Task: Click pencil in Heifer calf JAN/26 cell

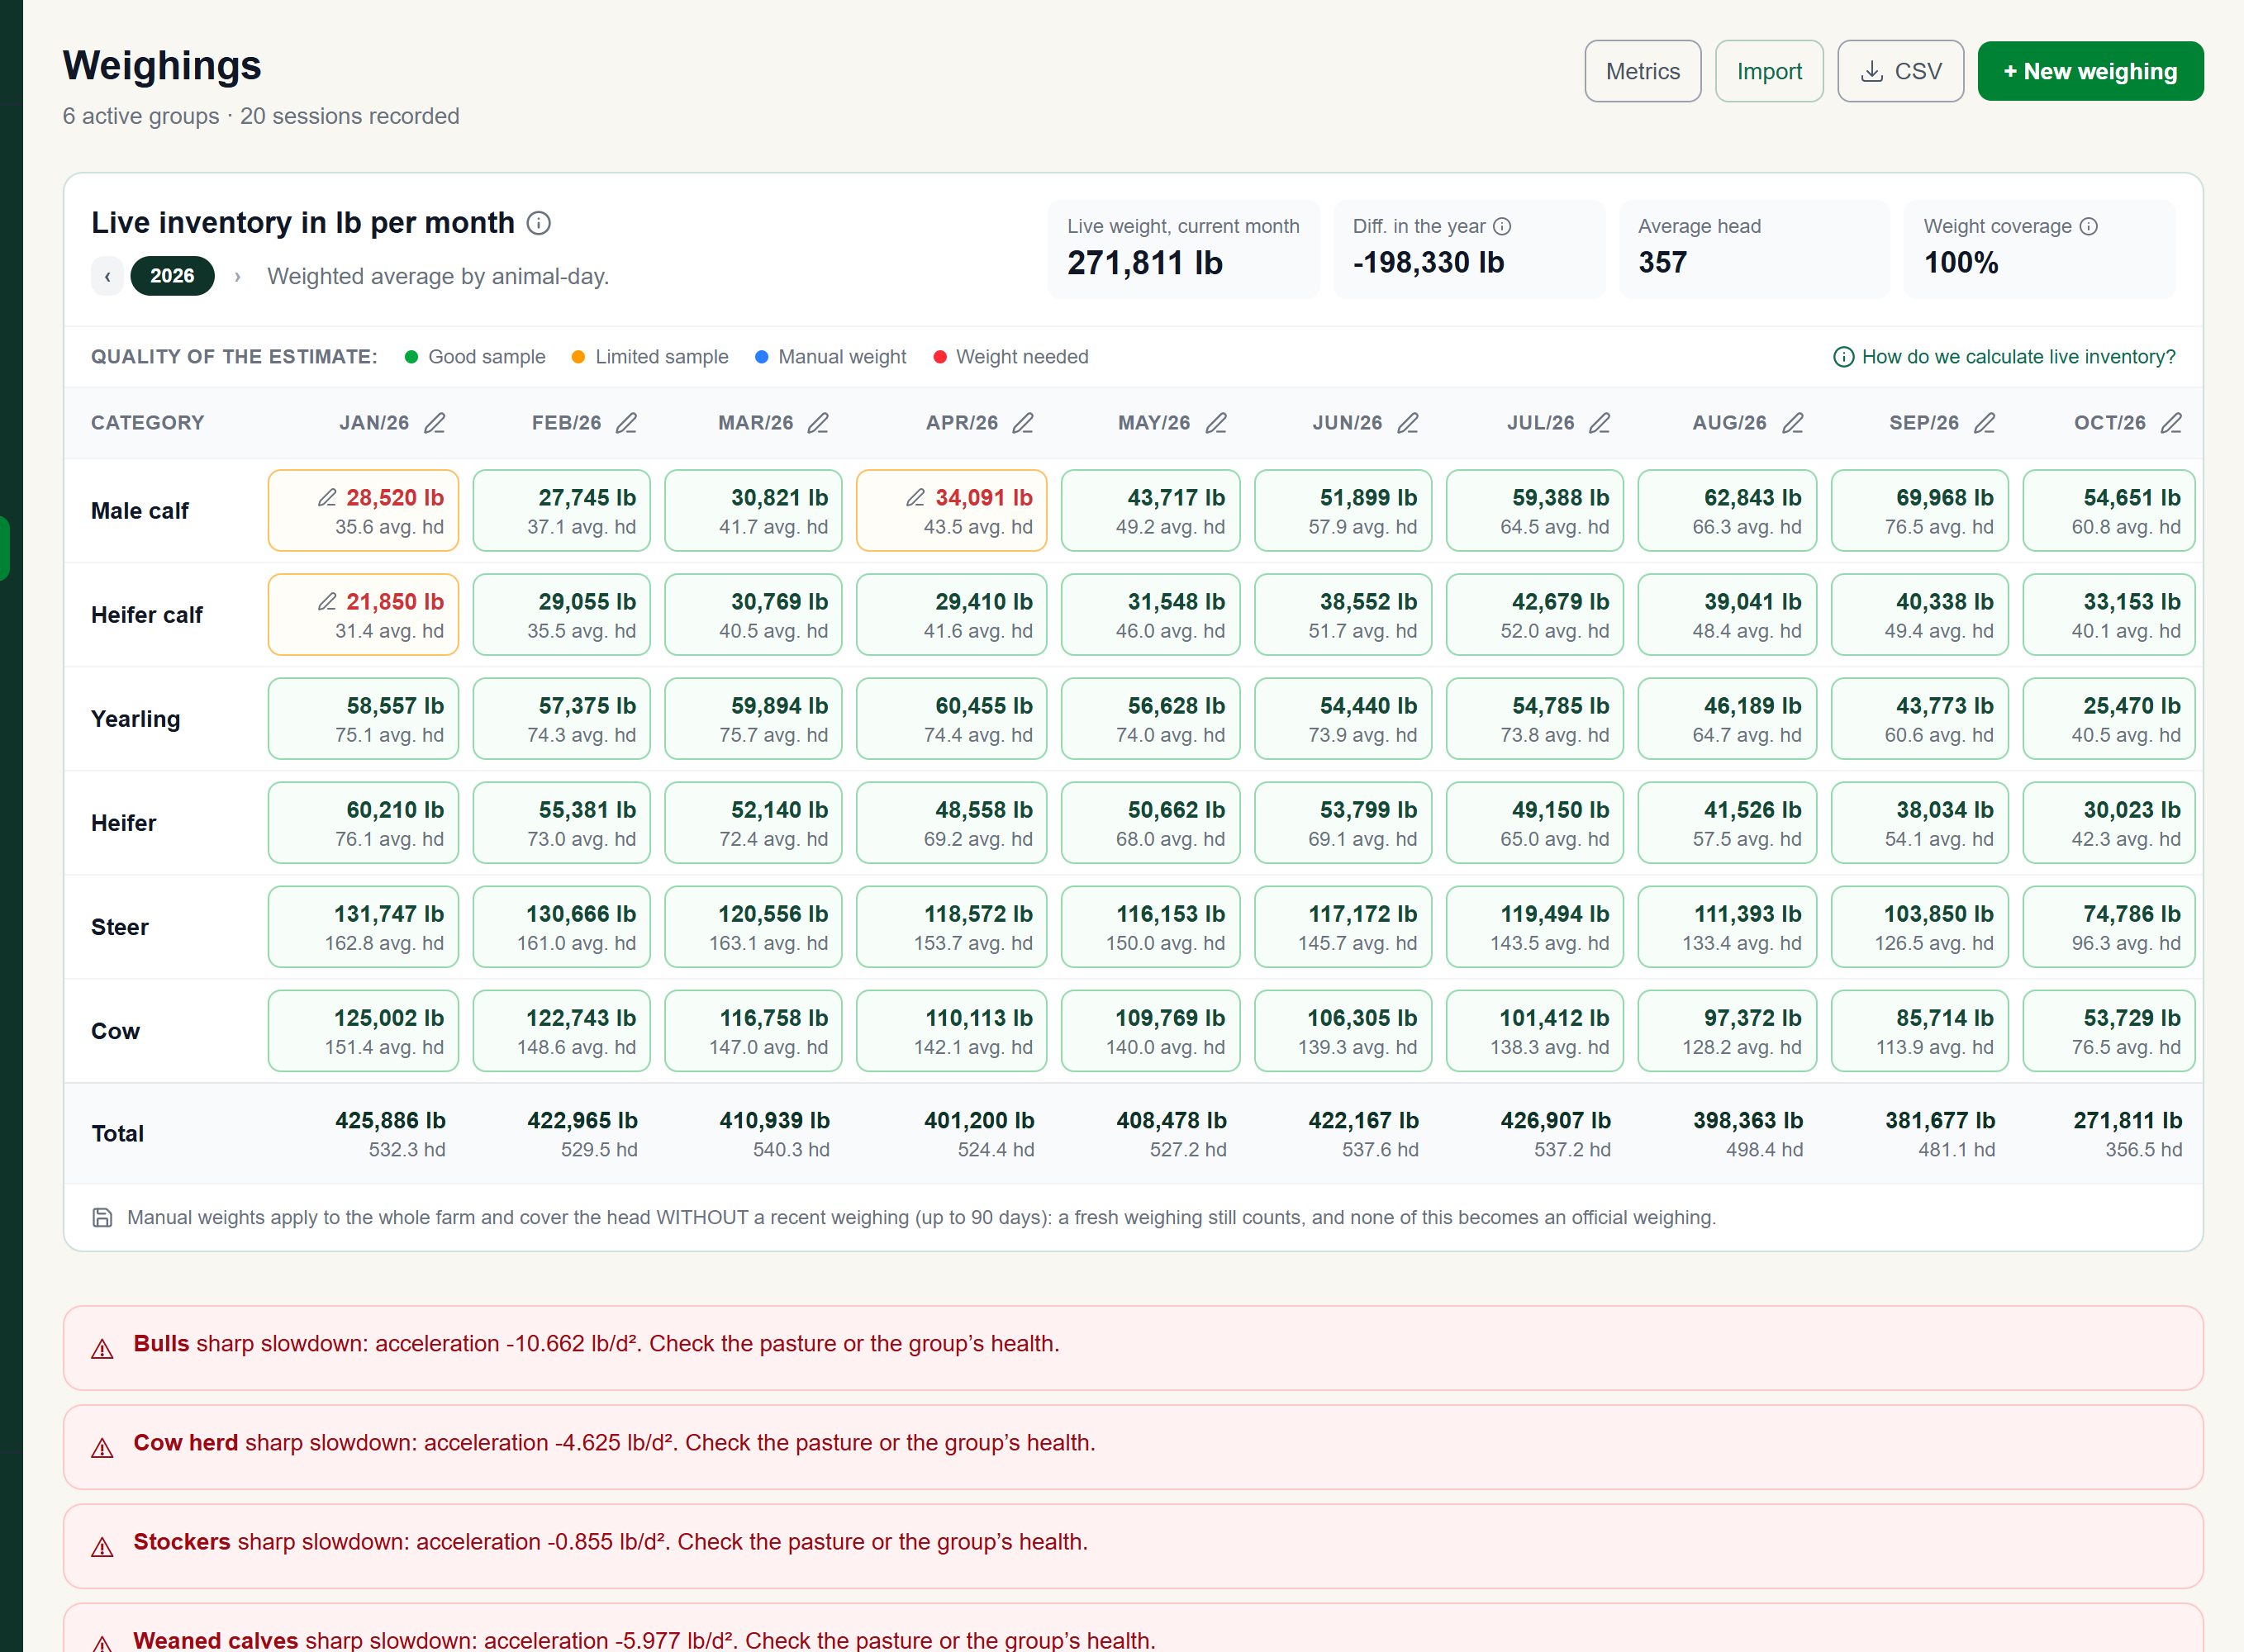Action: pos(327,602)
